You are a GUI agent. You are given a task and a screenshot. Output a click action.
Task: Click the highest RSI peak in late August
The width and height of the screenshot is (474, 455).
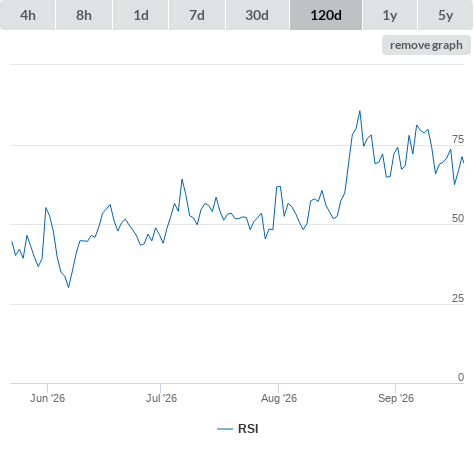tap(360, 111)
